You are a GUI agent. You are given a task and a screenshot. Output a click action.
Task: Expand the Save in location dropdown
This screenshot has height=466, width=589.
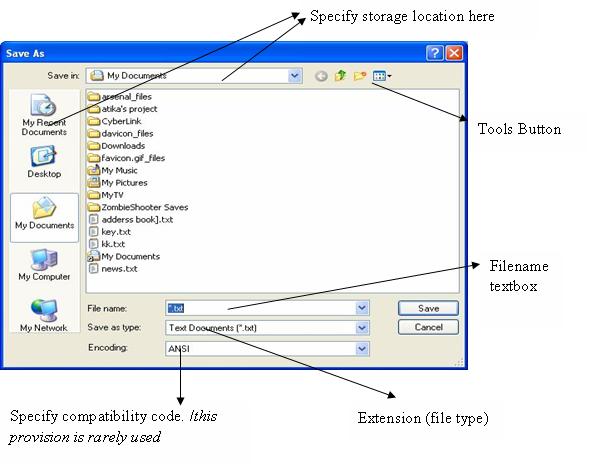point(295,76)
